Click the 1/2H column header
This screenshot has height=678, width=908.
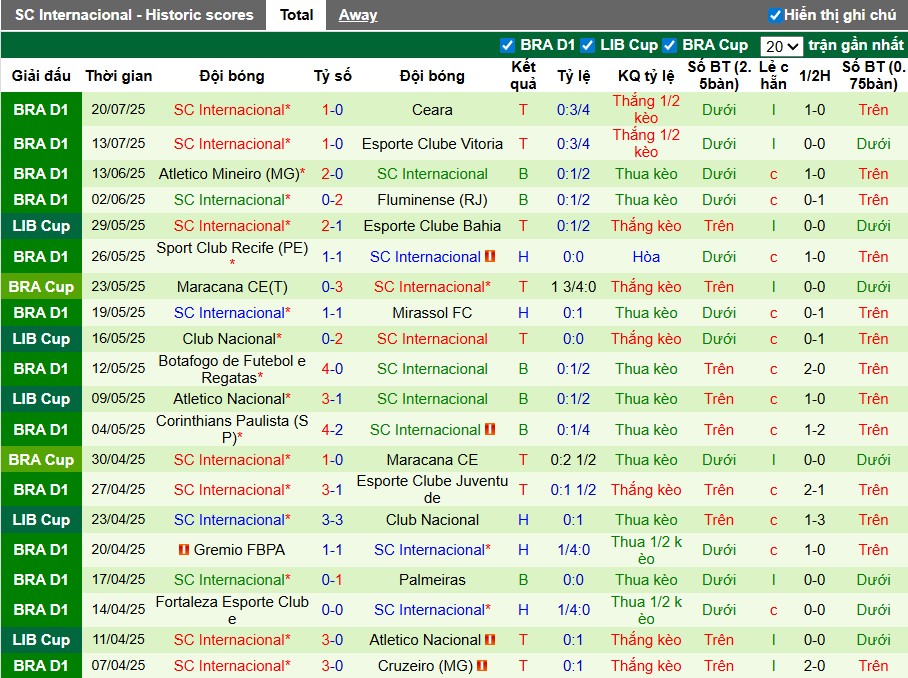tap(814, 76)
